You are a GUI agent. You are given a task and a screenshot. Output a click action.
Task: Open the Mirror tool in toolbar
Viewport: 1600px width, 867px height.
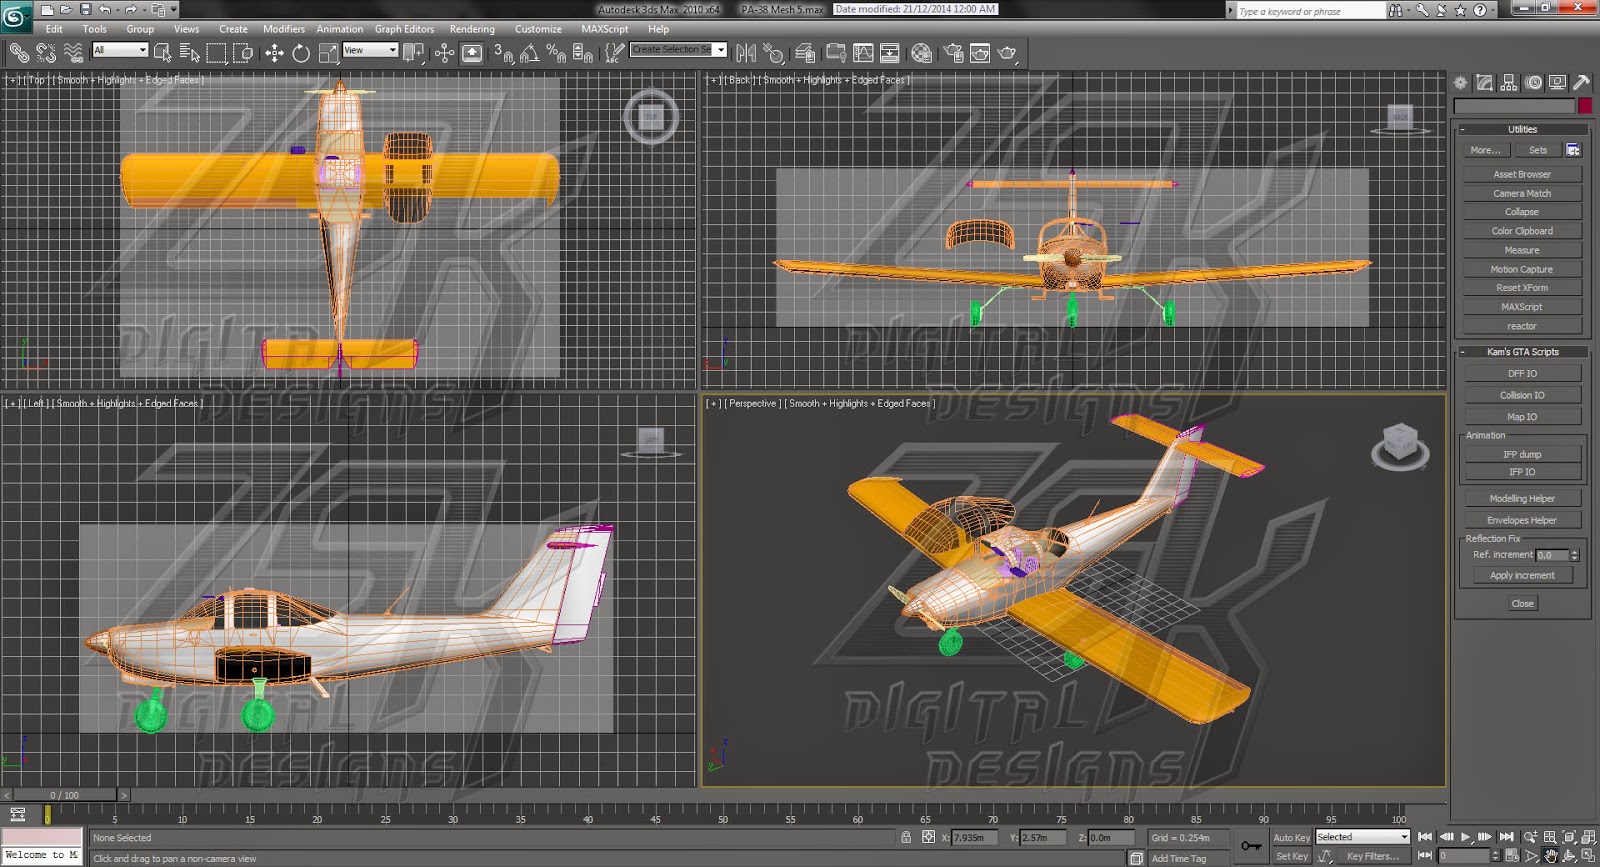click(746, 53)
